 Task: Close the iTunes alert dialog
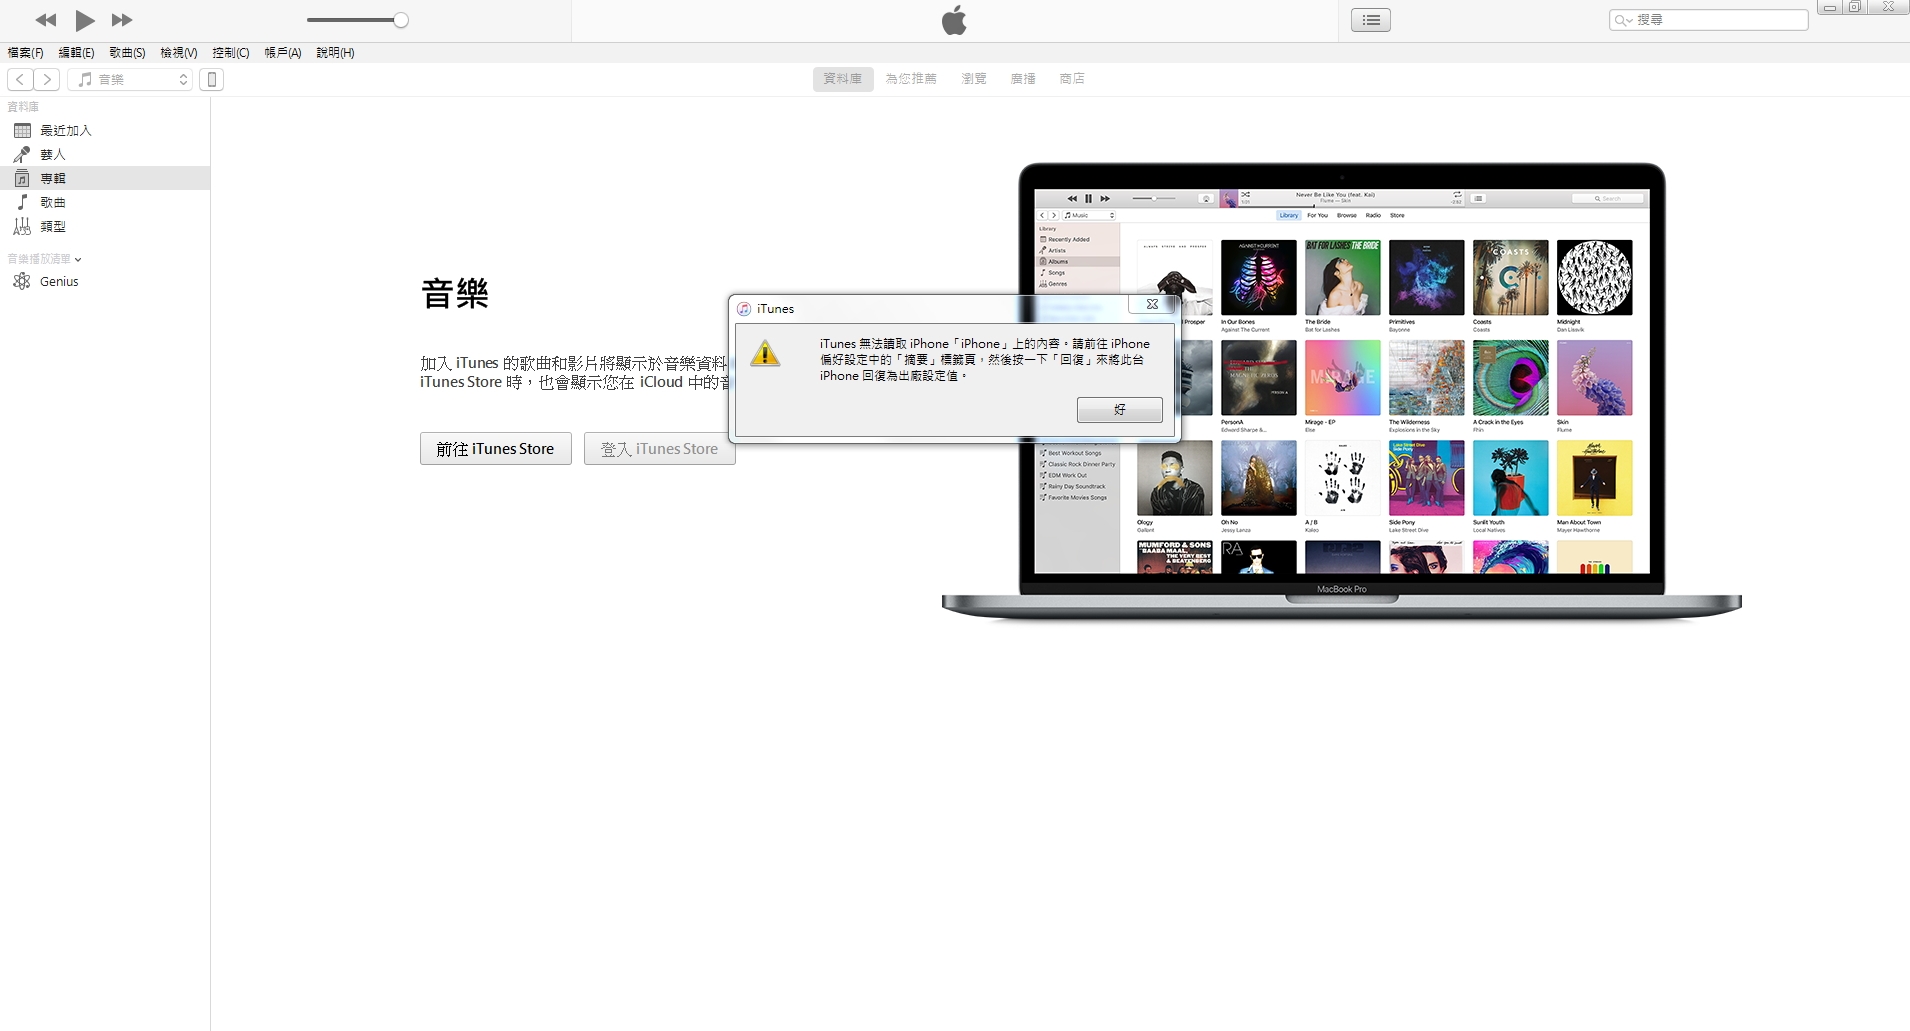point(1152,304)
